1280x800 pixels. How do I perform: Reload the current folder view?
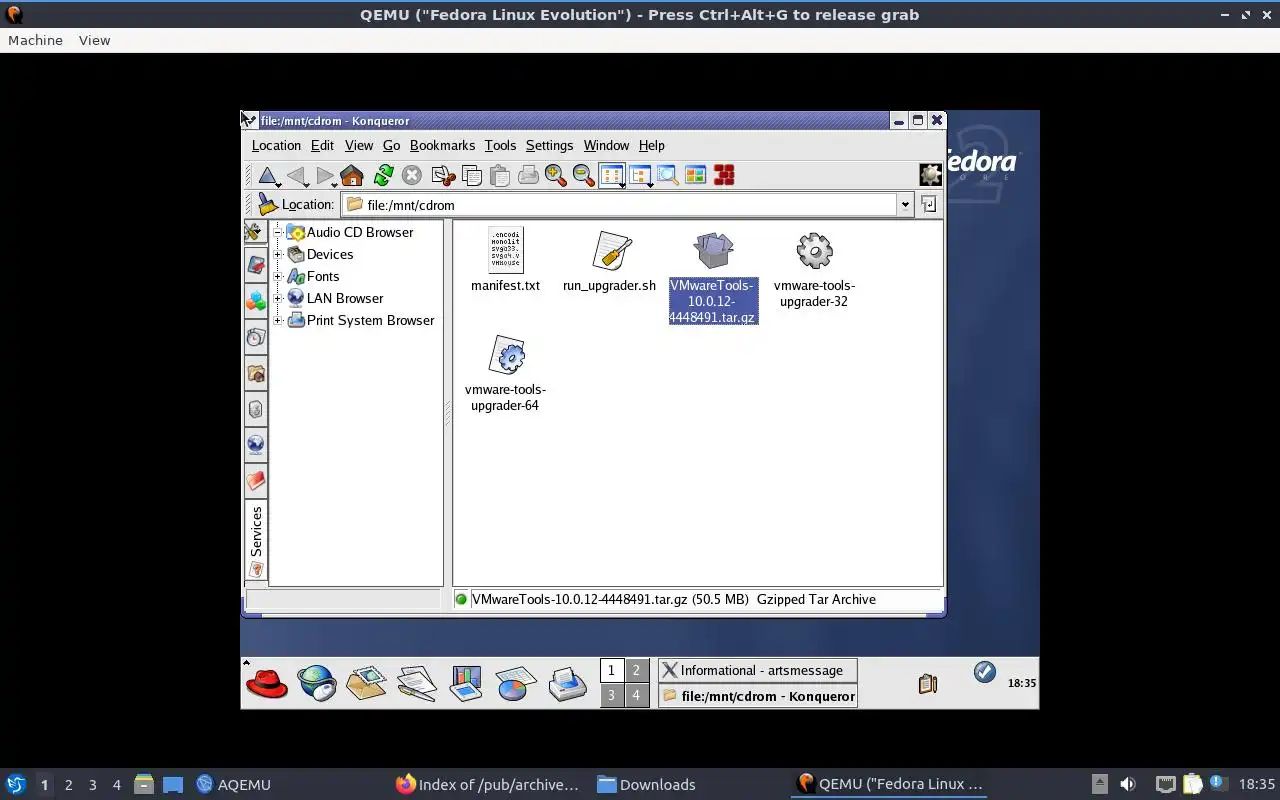[x=383, y=176]
